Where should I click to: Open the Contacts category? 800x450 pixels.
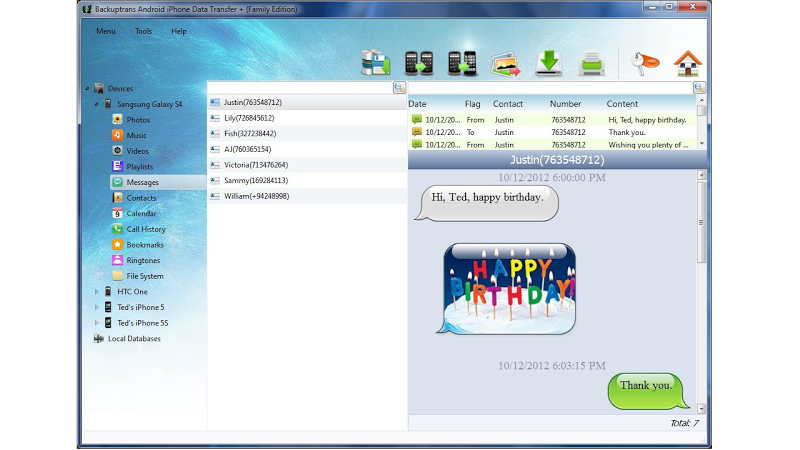tap(141, 198)
